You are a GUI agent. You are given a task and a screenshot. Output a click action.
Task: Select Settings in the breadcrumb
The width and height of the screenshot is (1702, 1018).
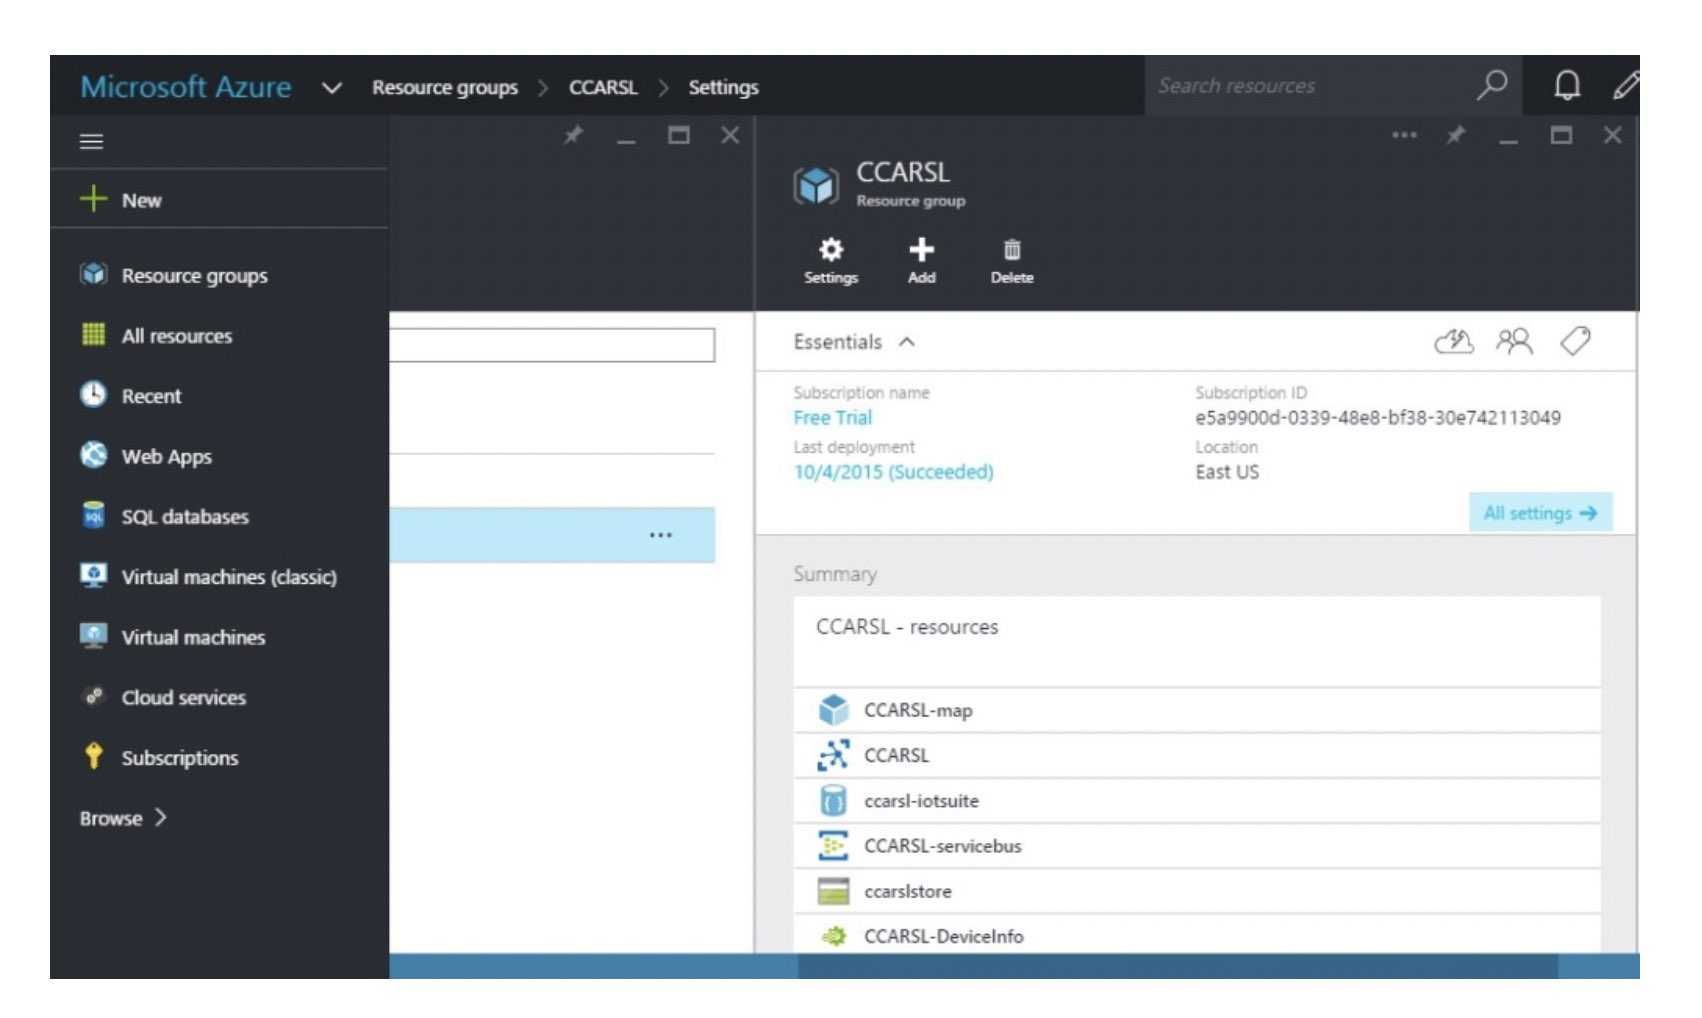tap(723, 87)
